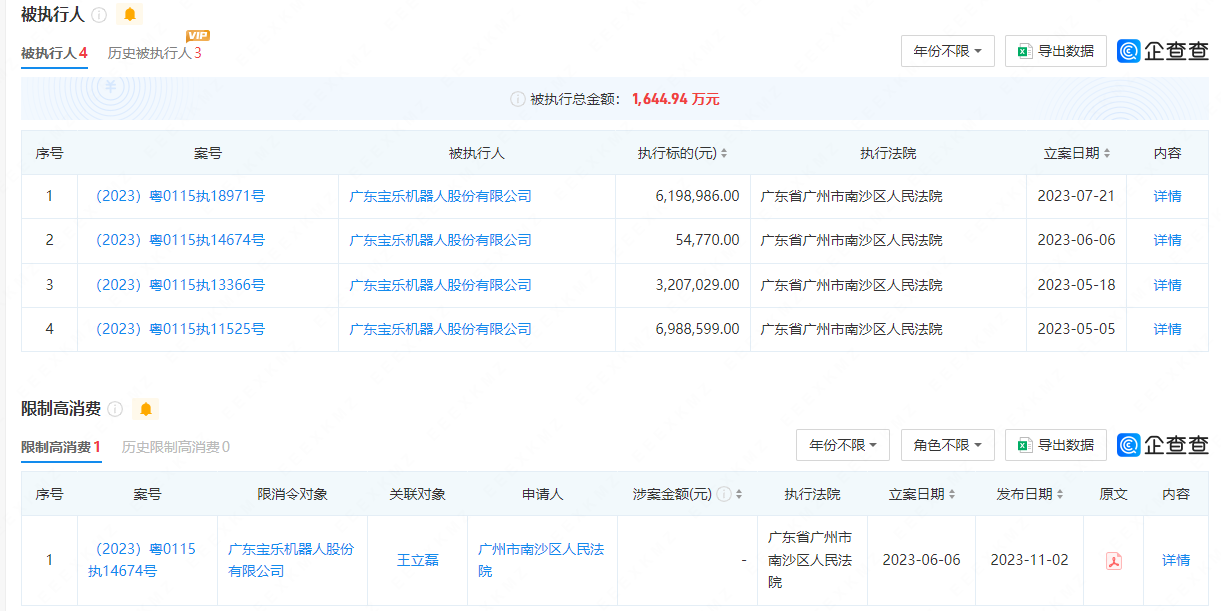Click the bell alert icon beside 限制高消费
The image size is (1221, 611).
(x=146, y=409)
